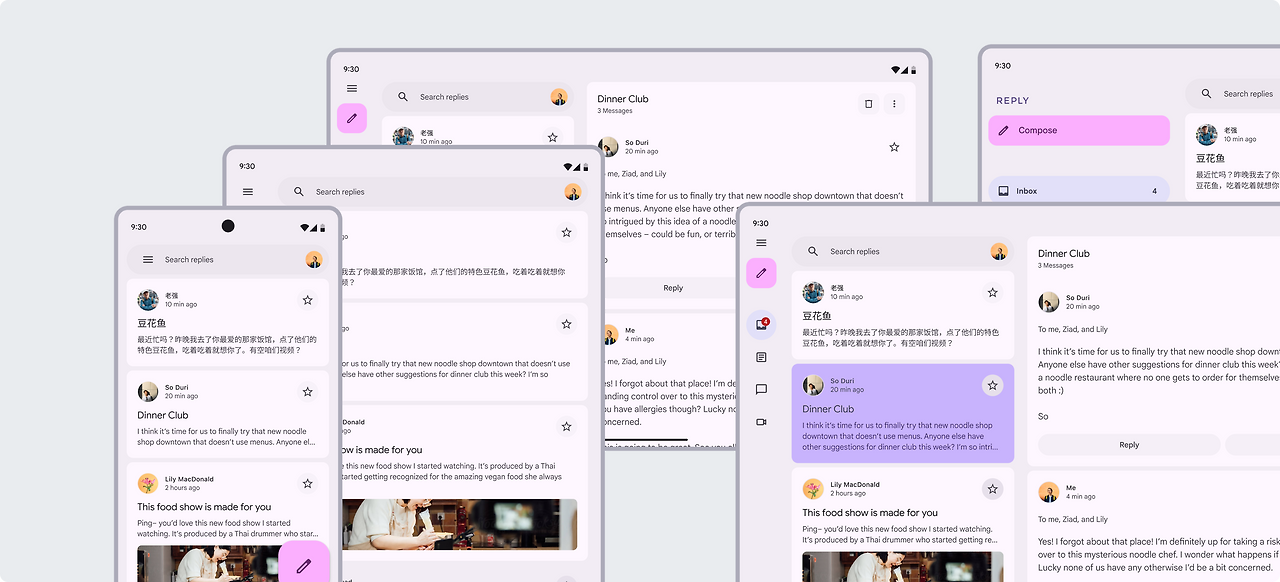This screenshot has width=1280, height=582.
Task: Click the search magnifier on the foldable device
Action: point(298,192)
